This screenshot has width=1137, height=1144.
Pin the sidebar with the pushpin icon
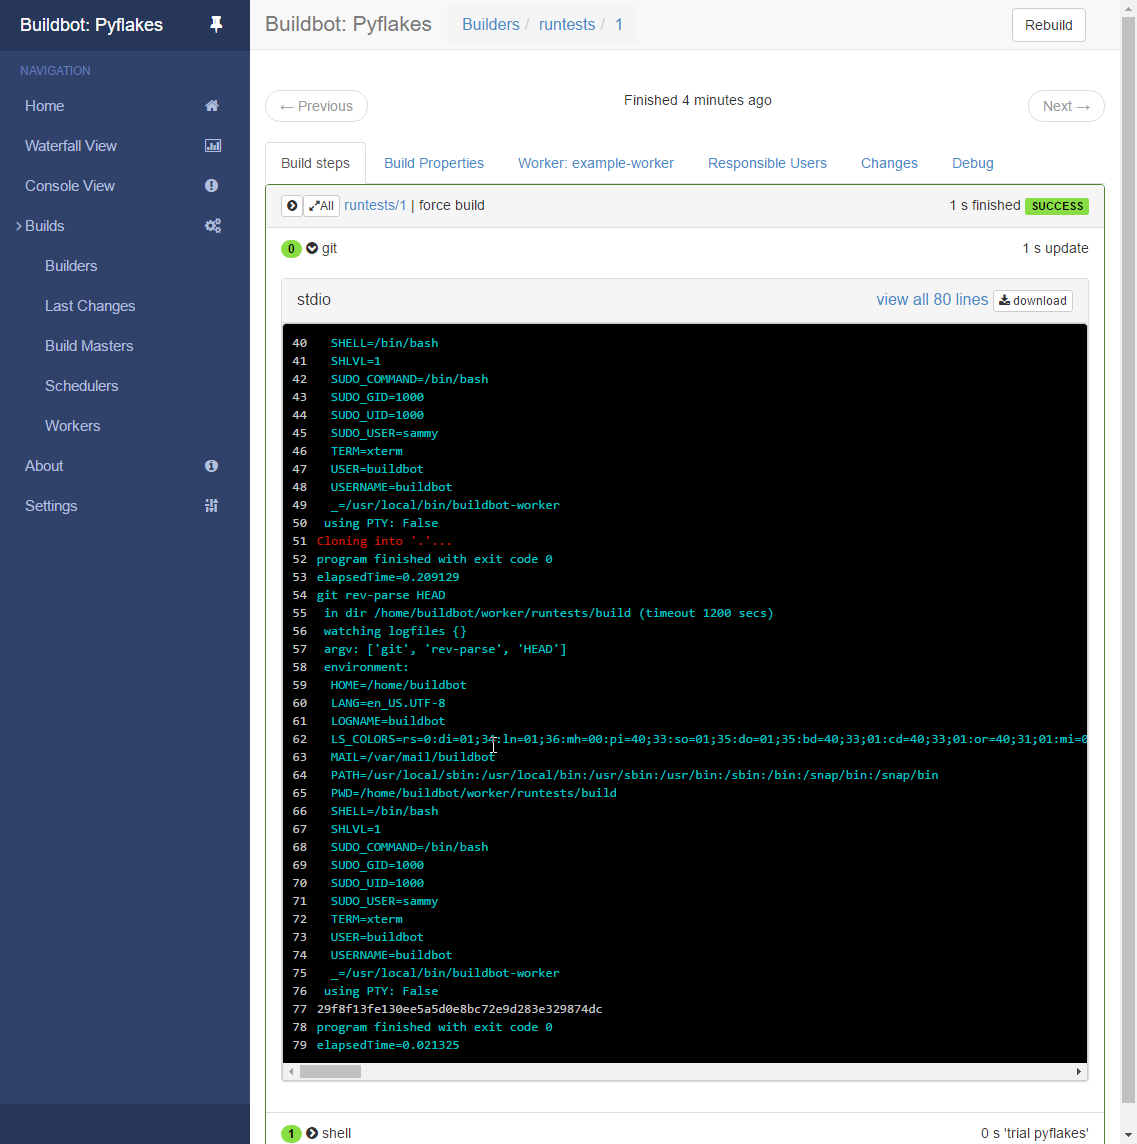point(215,25)
